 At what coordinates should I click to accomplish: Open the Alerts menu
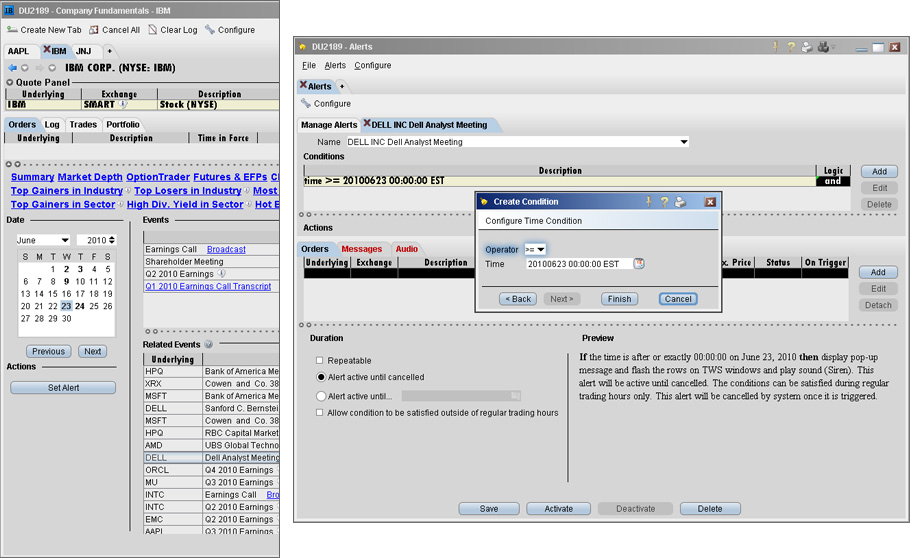point(335,65)
